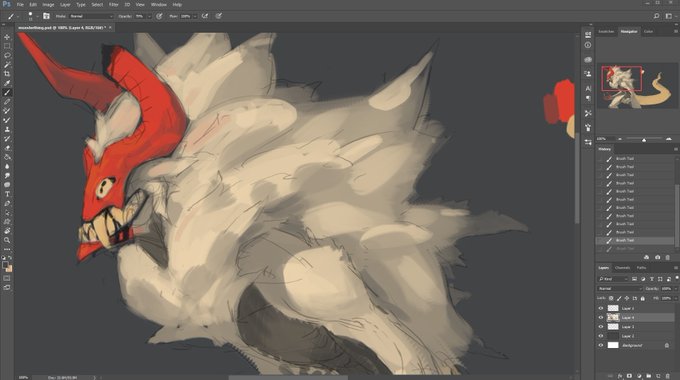Delete the current history state
This screenshot has width=680, height=380.
667,257
